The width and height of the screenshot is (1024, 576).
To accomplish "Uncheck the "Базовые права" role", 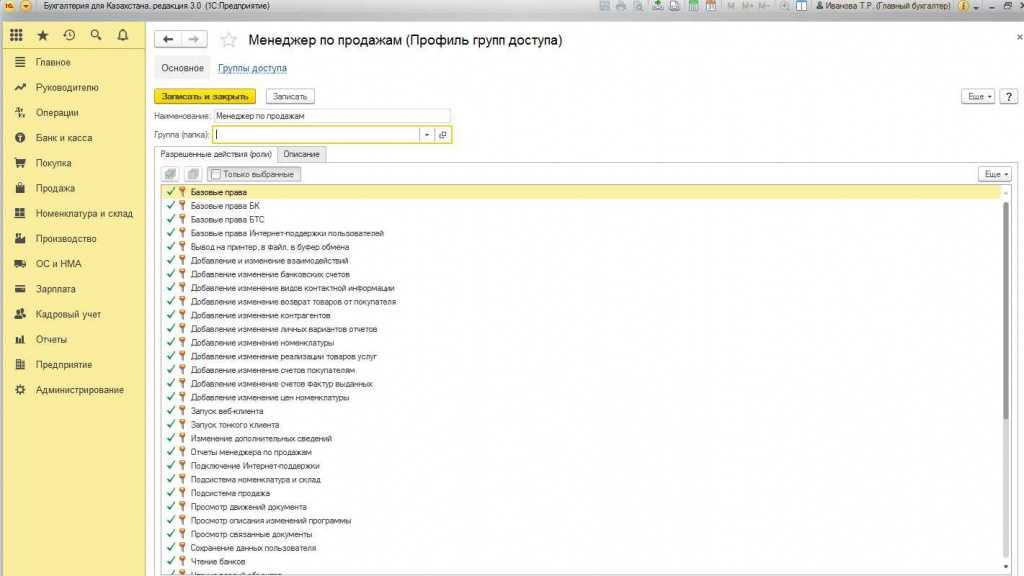I will (x=171, y=192).
